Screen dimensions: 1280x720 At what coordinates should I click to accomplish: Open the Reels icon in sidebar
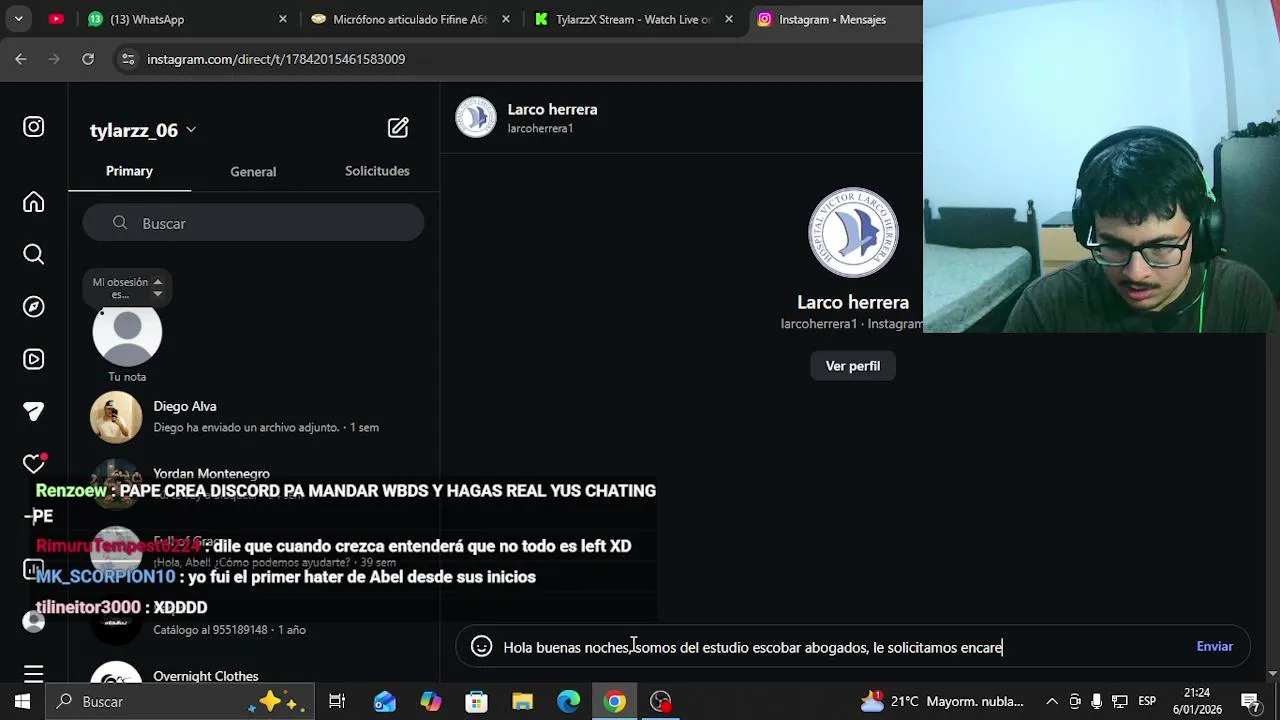pyautogui.click(x=34, y=359)
